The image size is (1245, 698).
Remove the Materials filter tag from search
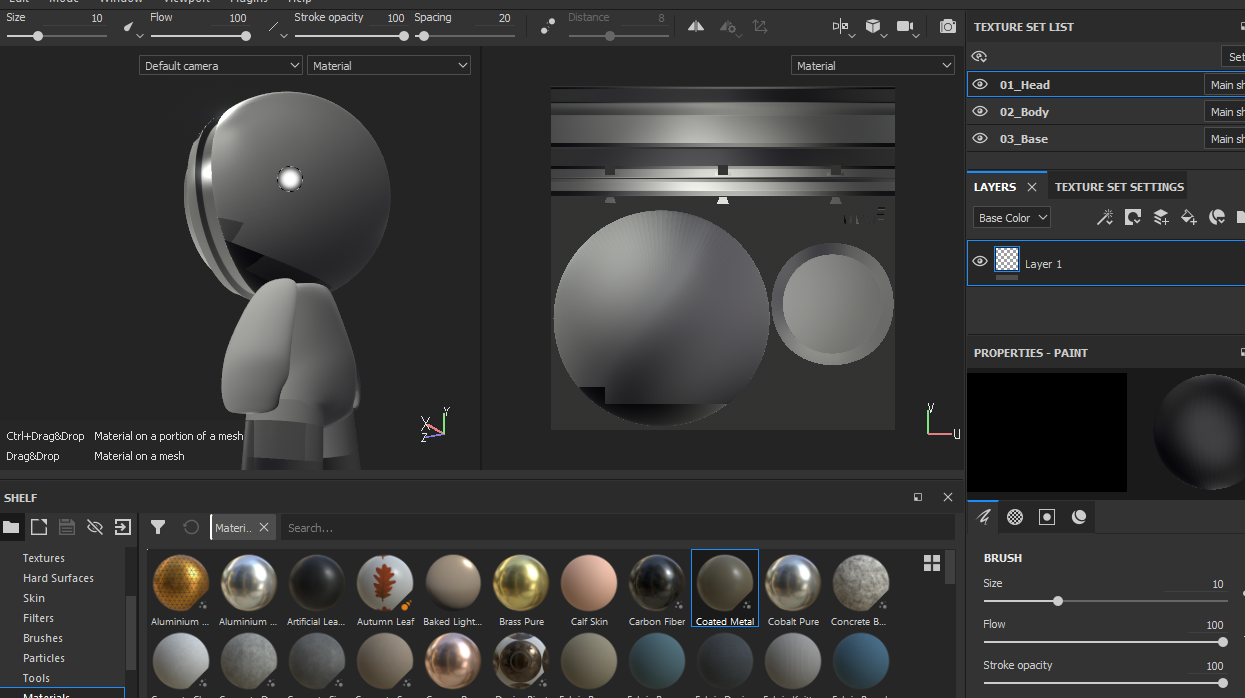264,528
